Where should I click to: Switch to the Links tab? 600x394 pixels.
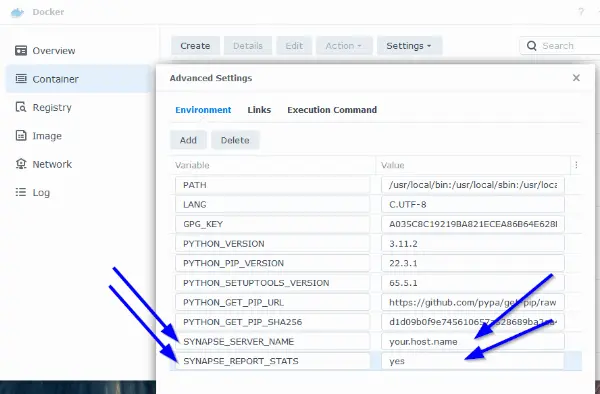(x=259, y=110)
